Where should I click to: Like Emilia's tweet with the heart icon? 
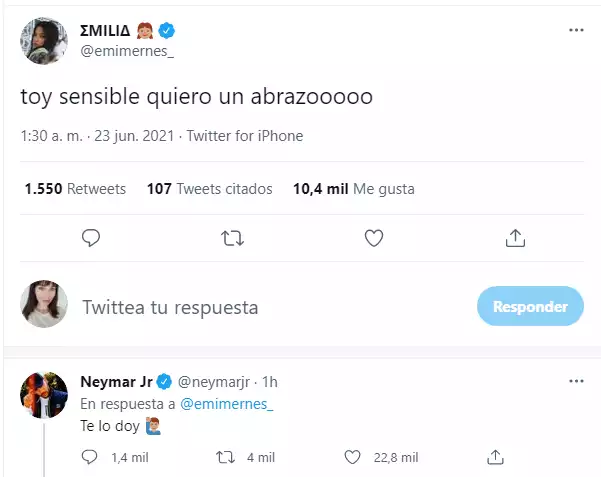374,238
